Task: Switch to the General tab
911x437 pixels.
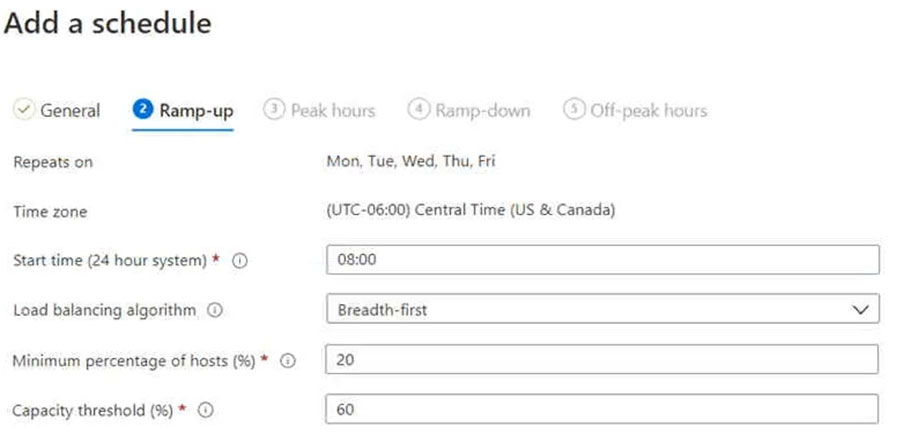Action: pos(70,110)
